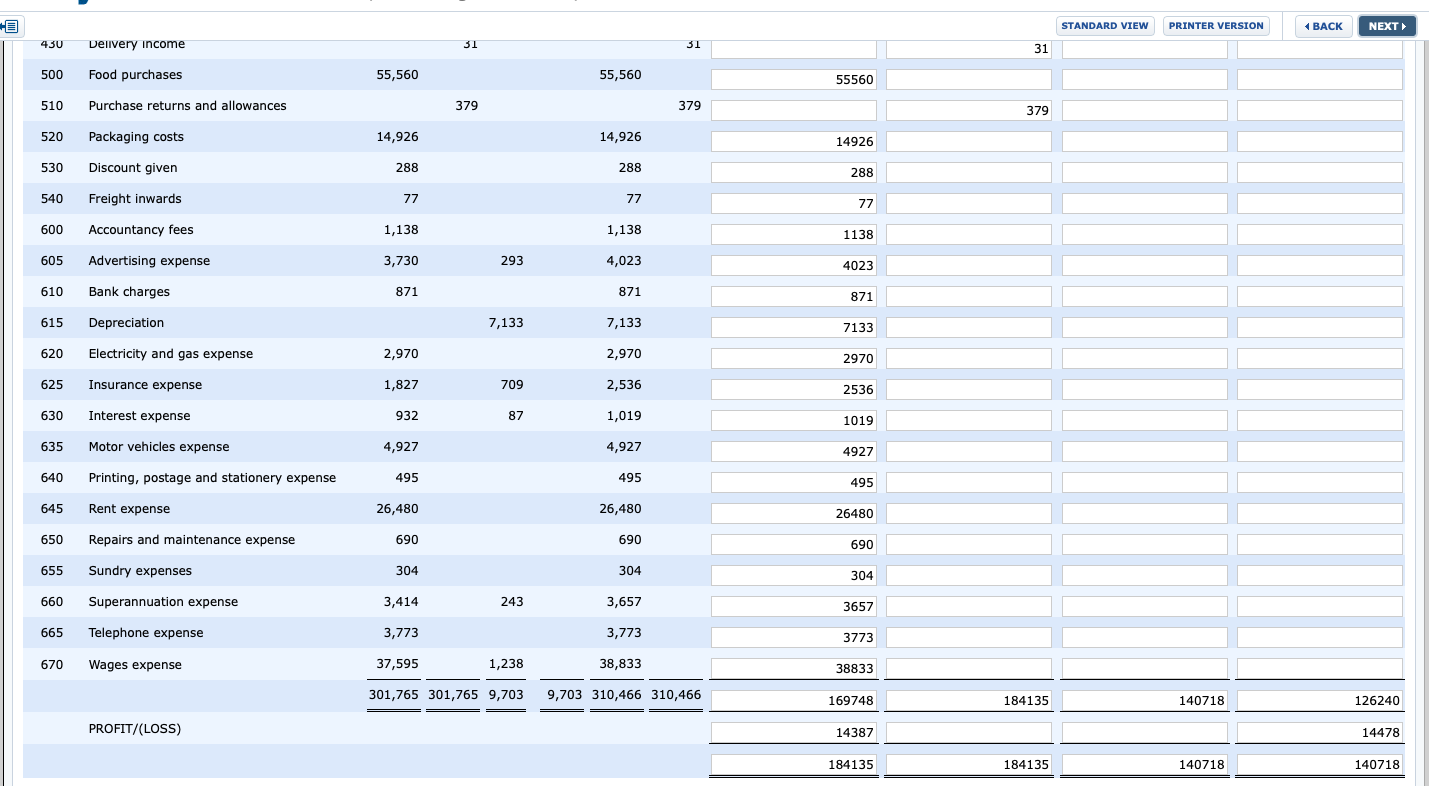Select the Profit/(Loss) input containing 14387
The height and width of the screenshot is (786, 1429).
click(x=794, y=733)
